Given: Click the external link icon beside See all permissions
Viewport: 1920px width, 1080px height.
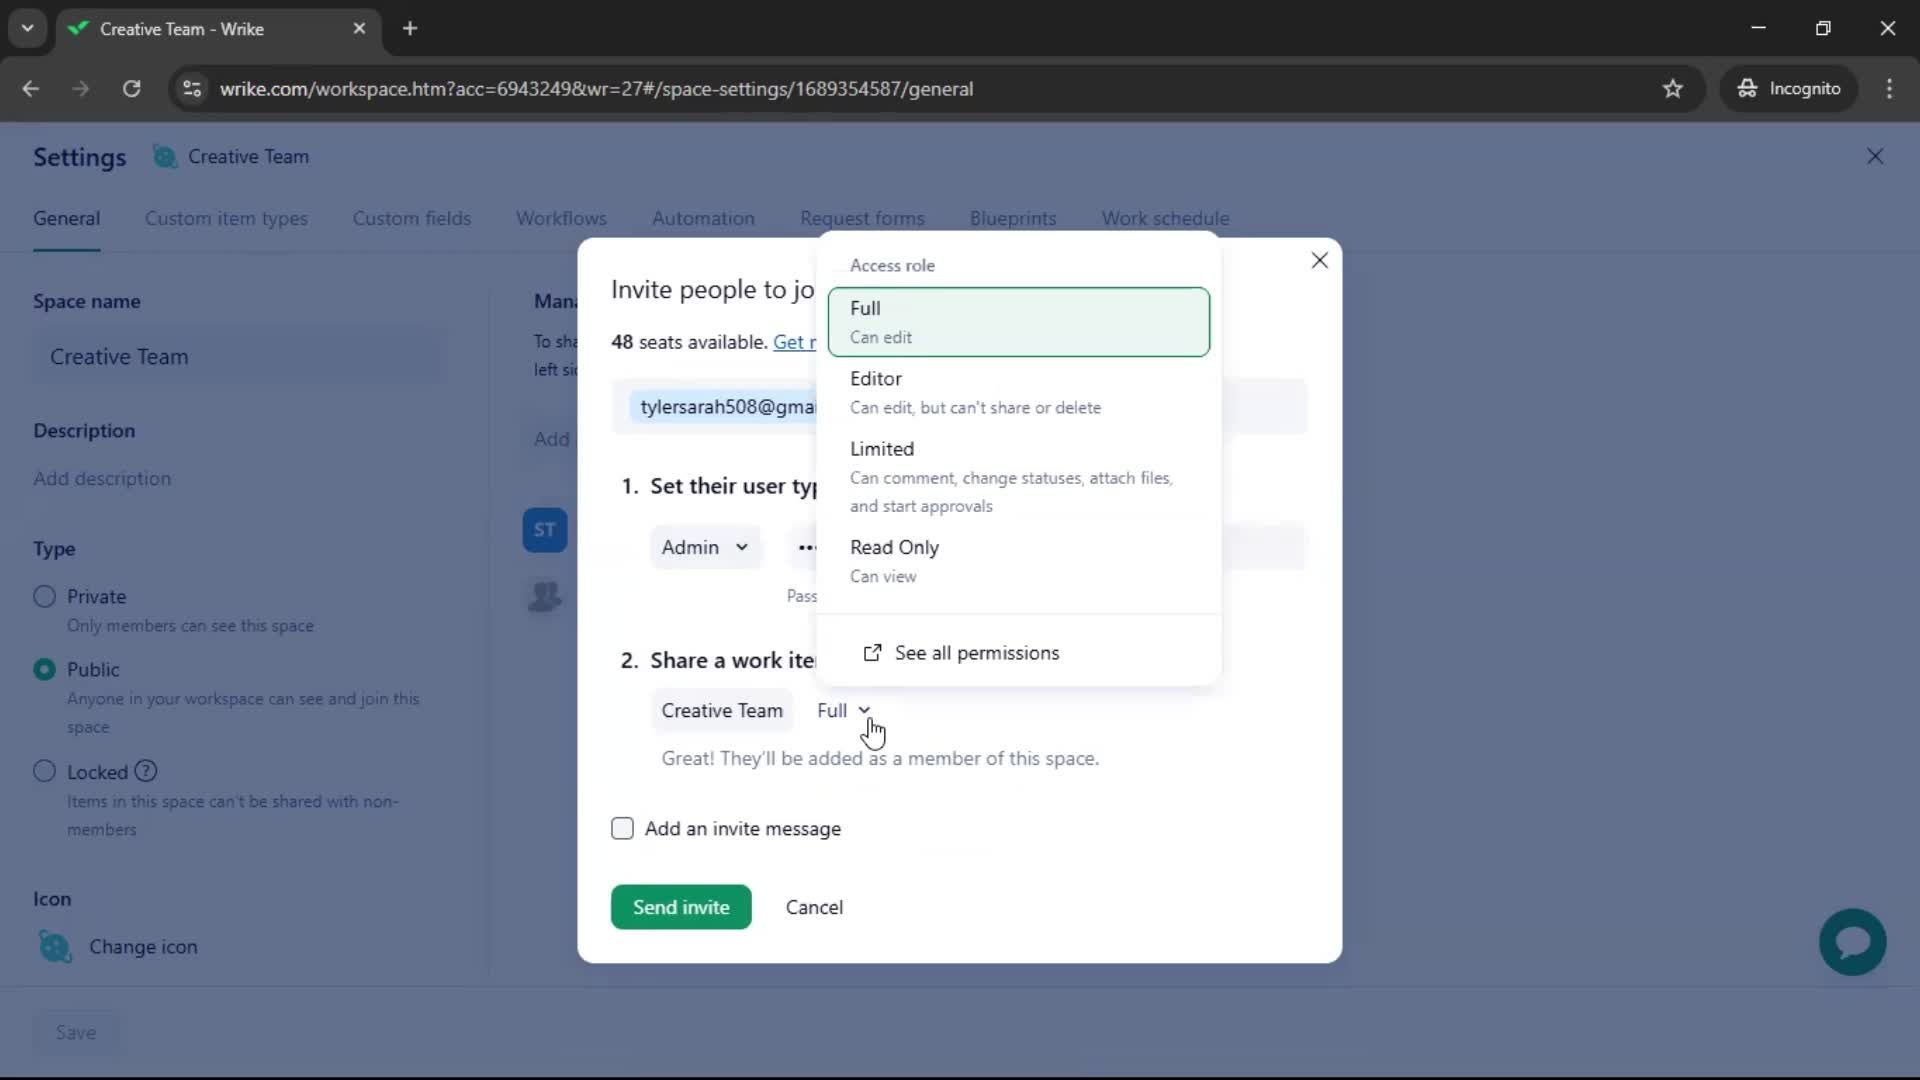Looking at the screenshot, I should click(872, 653).
